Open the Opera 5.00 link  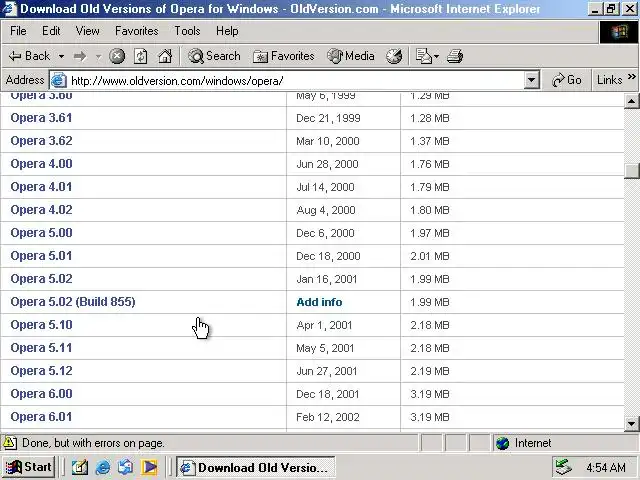coord(41,233)
